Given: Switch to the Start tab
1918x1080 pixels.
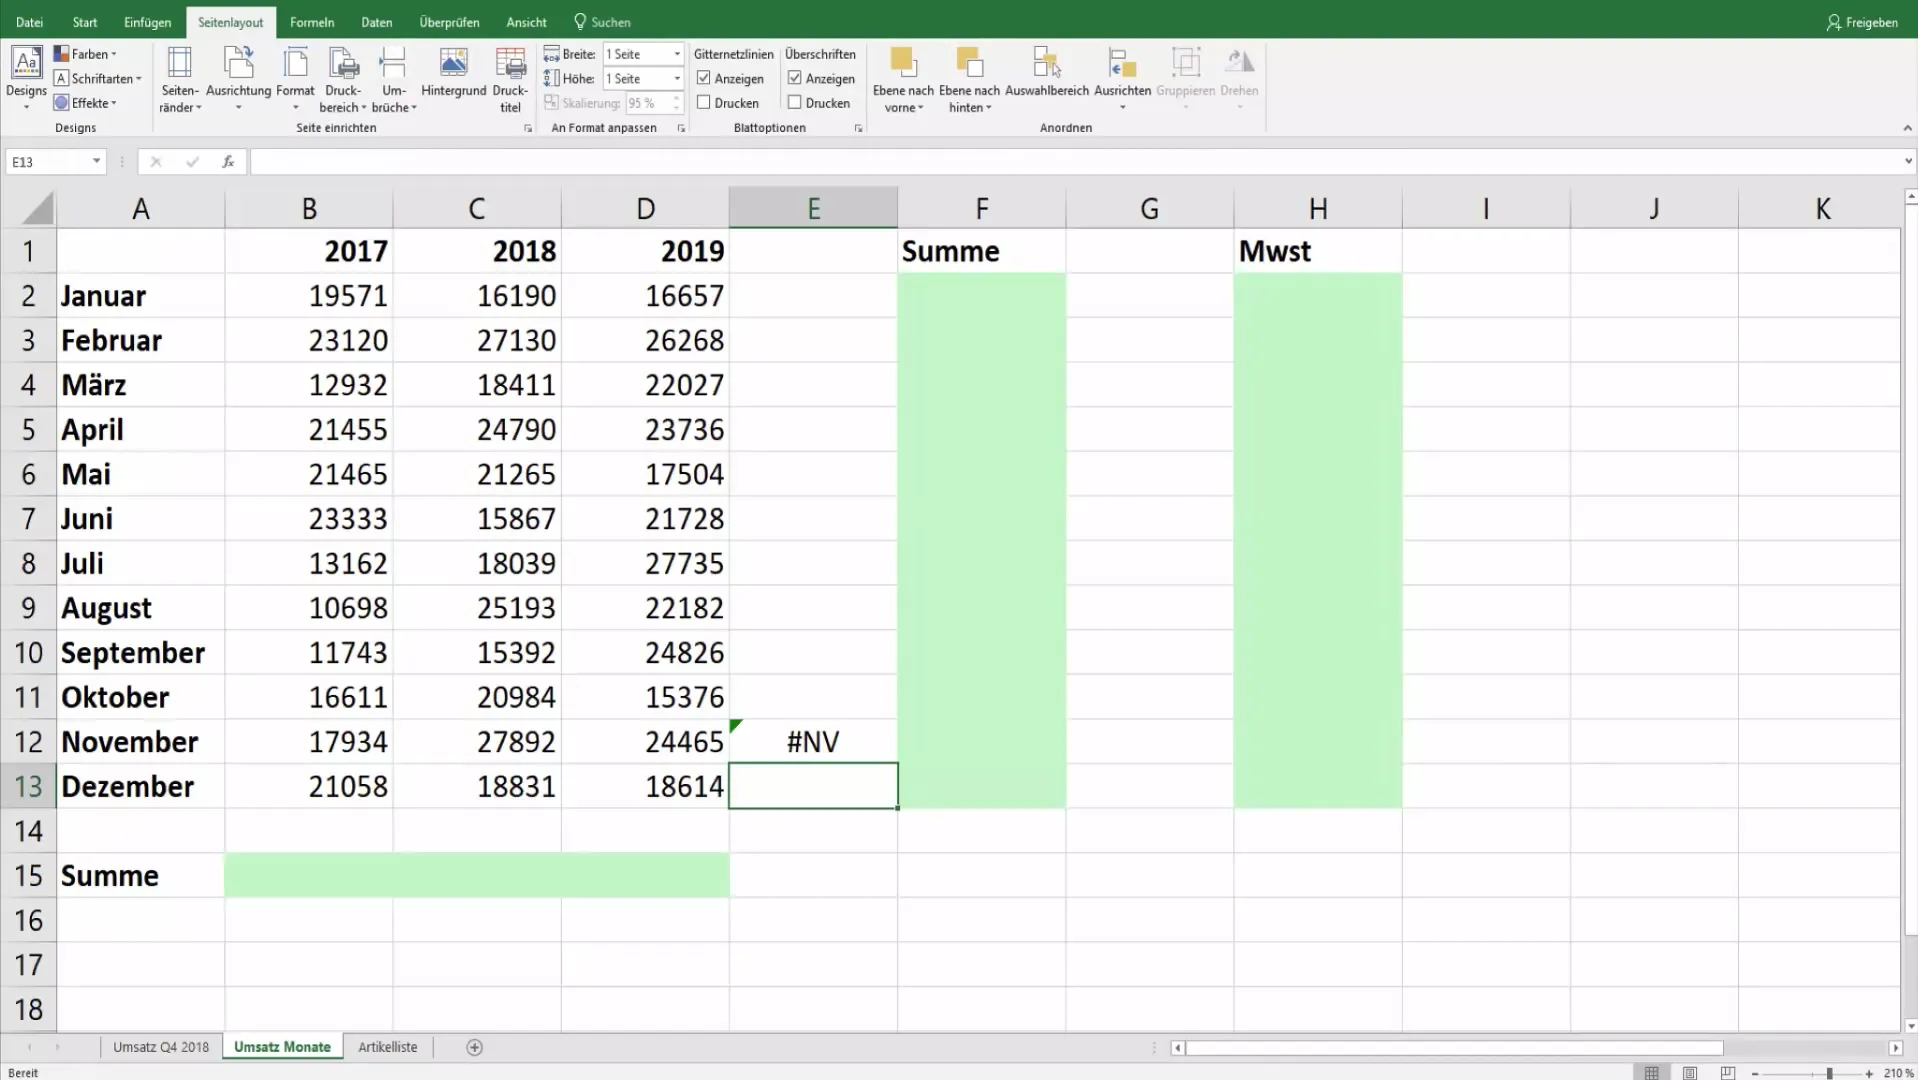Looking at the screenshot, I should 85,22.
